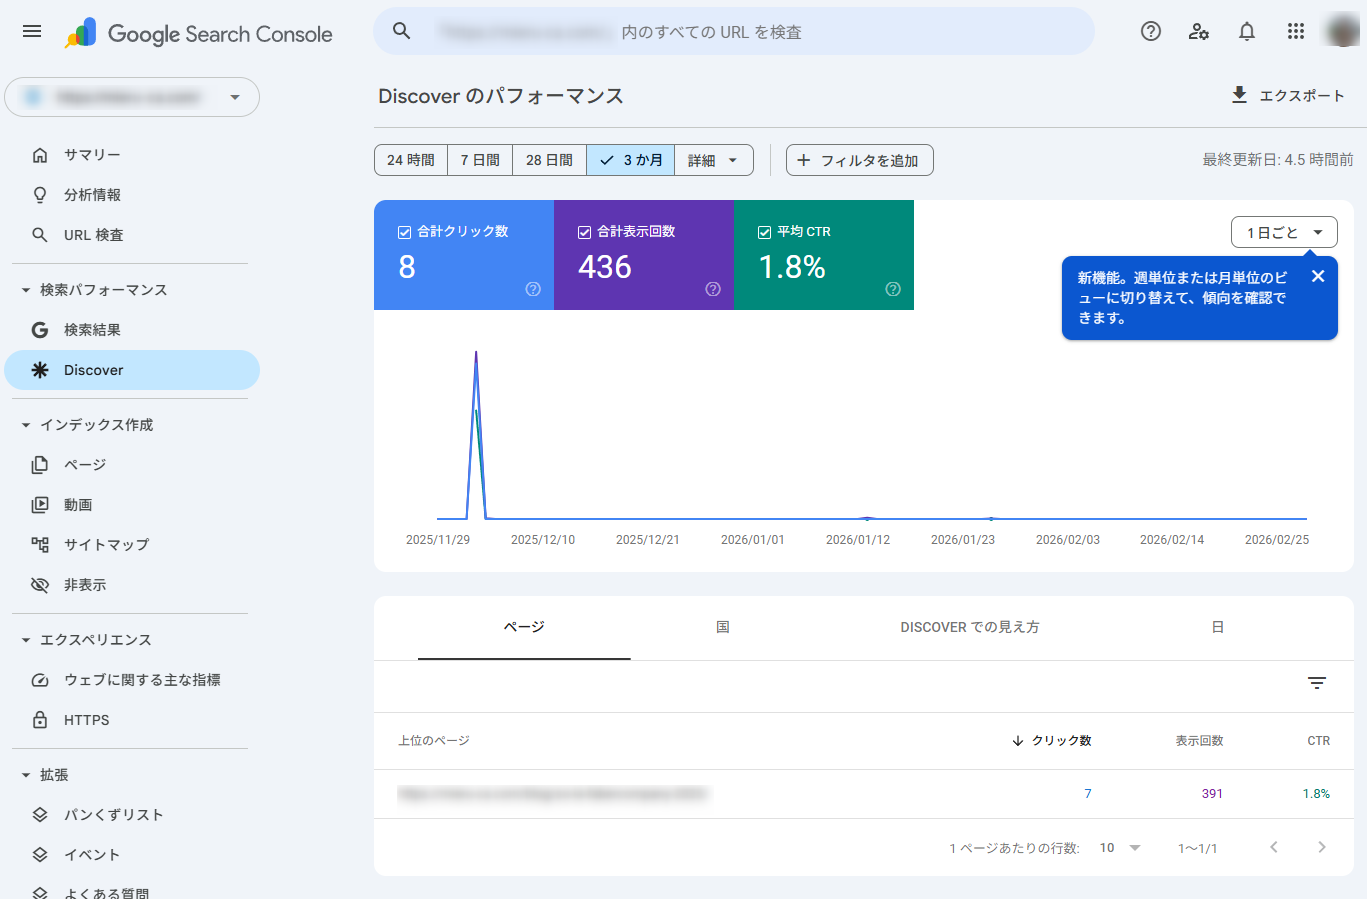Open the 詳細 date range dropdown
This screenshot has width=1367, height=899.
point(714,160)
